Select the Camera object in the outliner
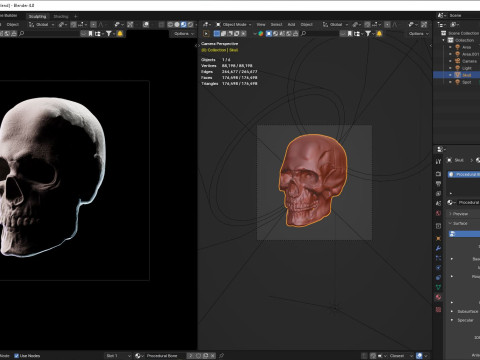Screen dimensions: 480x360 tap(469, 61)
